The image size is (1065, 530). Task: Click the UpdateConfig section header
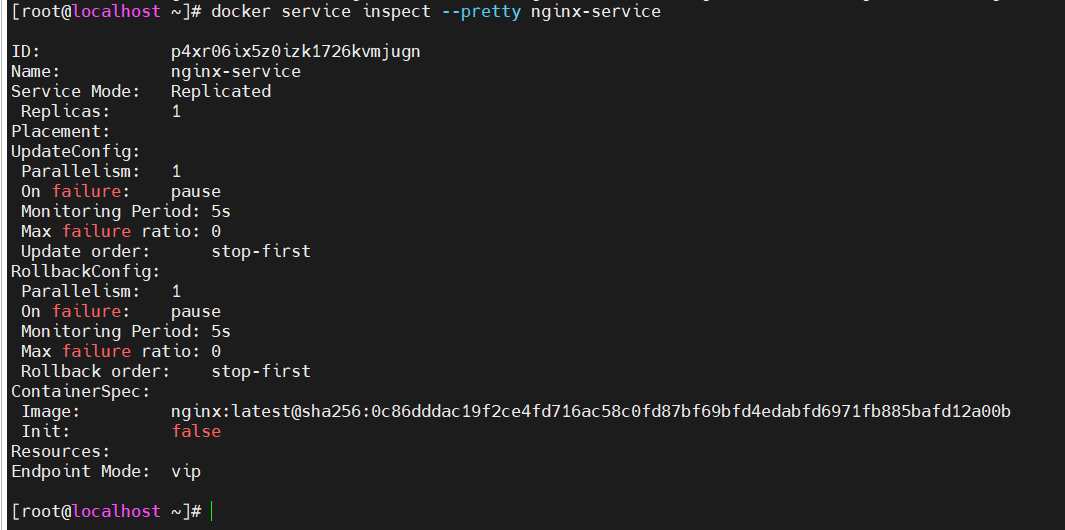pos(75,151)
